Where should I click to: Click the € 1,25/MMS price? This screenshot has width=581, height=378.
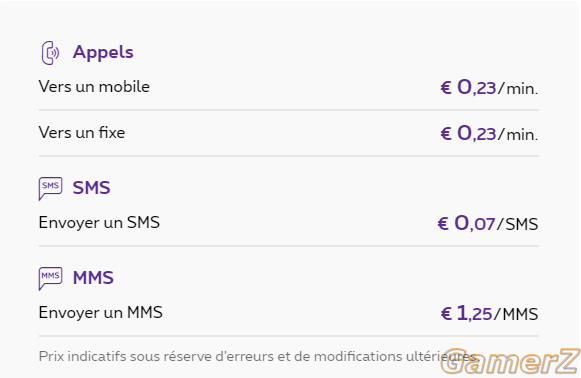(489, 314)
